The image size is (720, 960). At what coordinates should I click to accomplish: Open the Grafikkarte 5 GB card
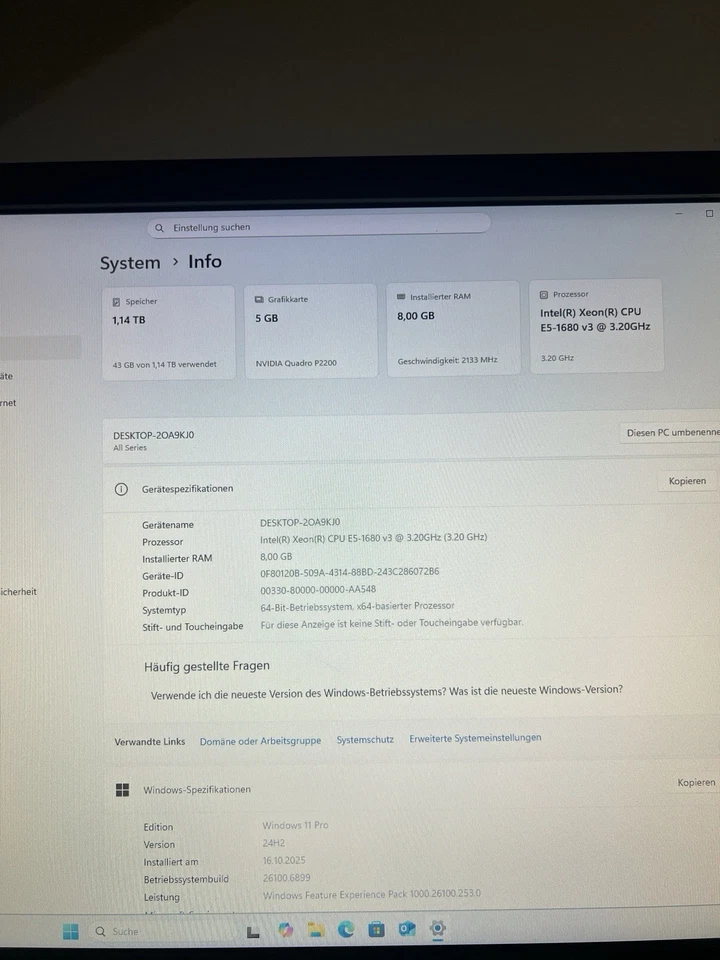tap(311, 331)
